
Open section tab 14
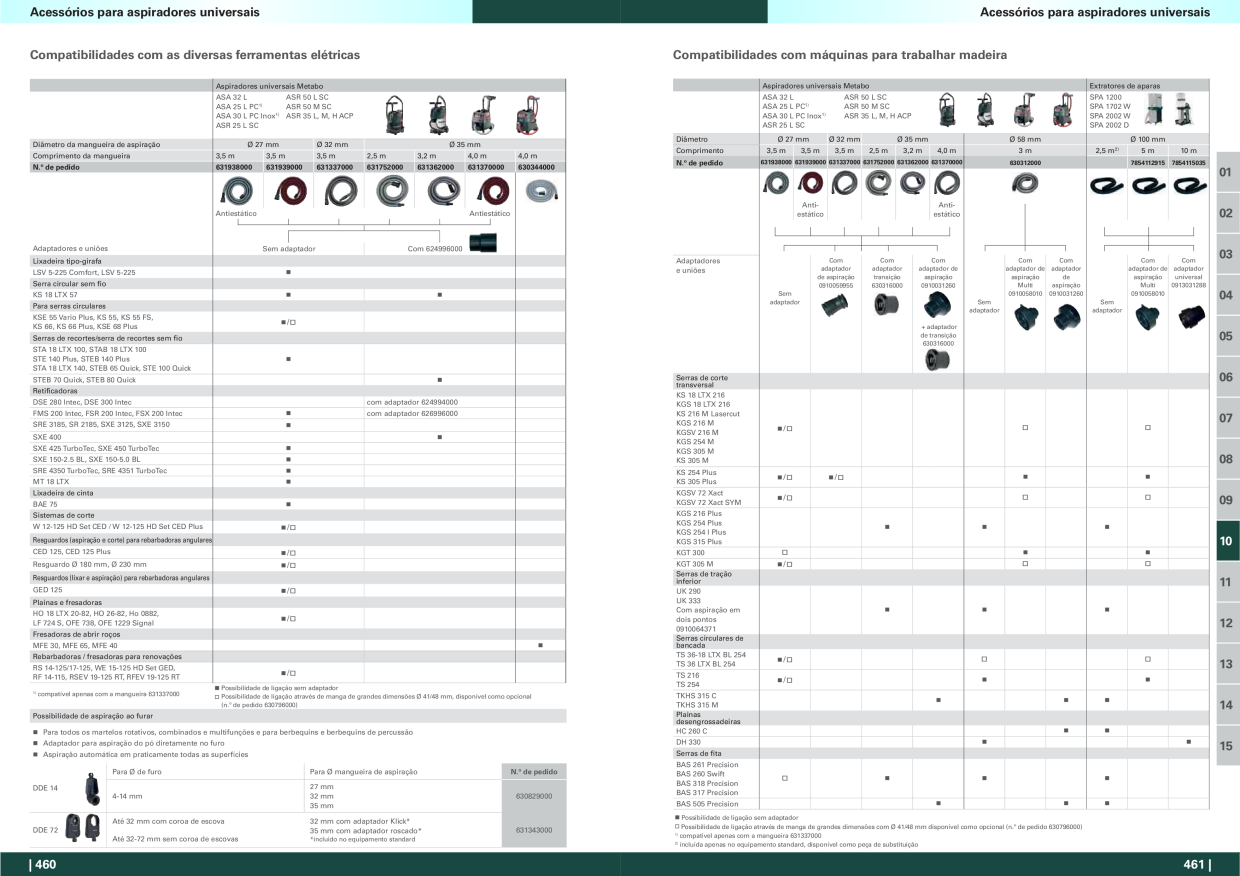pos(1226,706)
